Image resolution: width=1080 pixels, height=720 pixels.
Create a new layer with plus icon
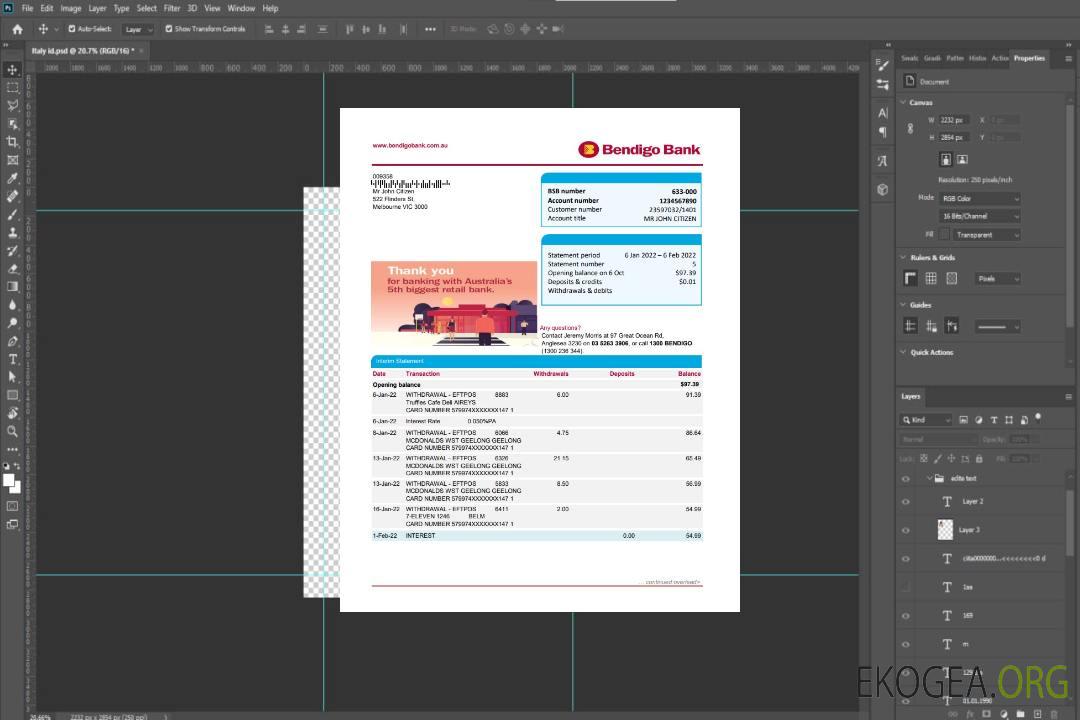tap(1037, 714)
